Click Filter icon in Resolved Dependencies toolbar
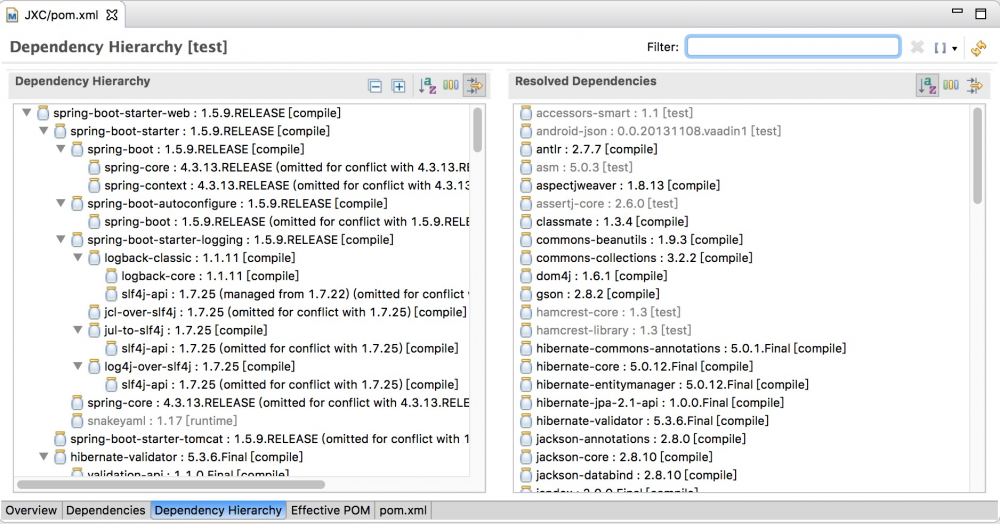This screenshot has height=524, width=1000. 974,86
